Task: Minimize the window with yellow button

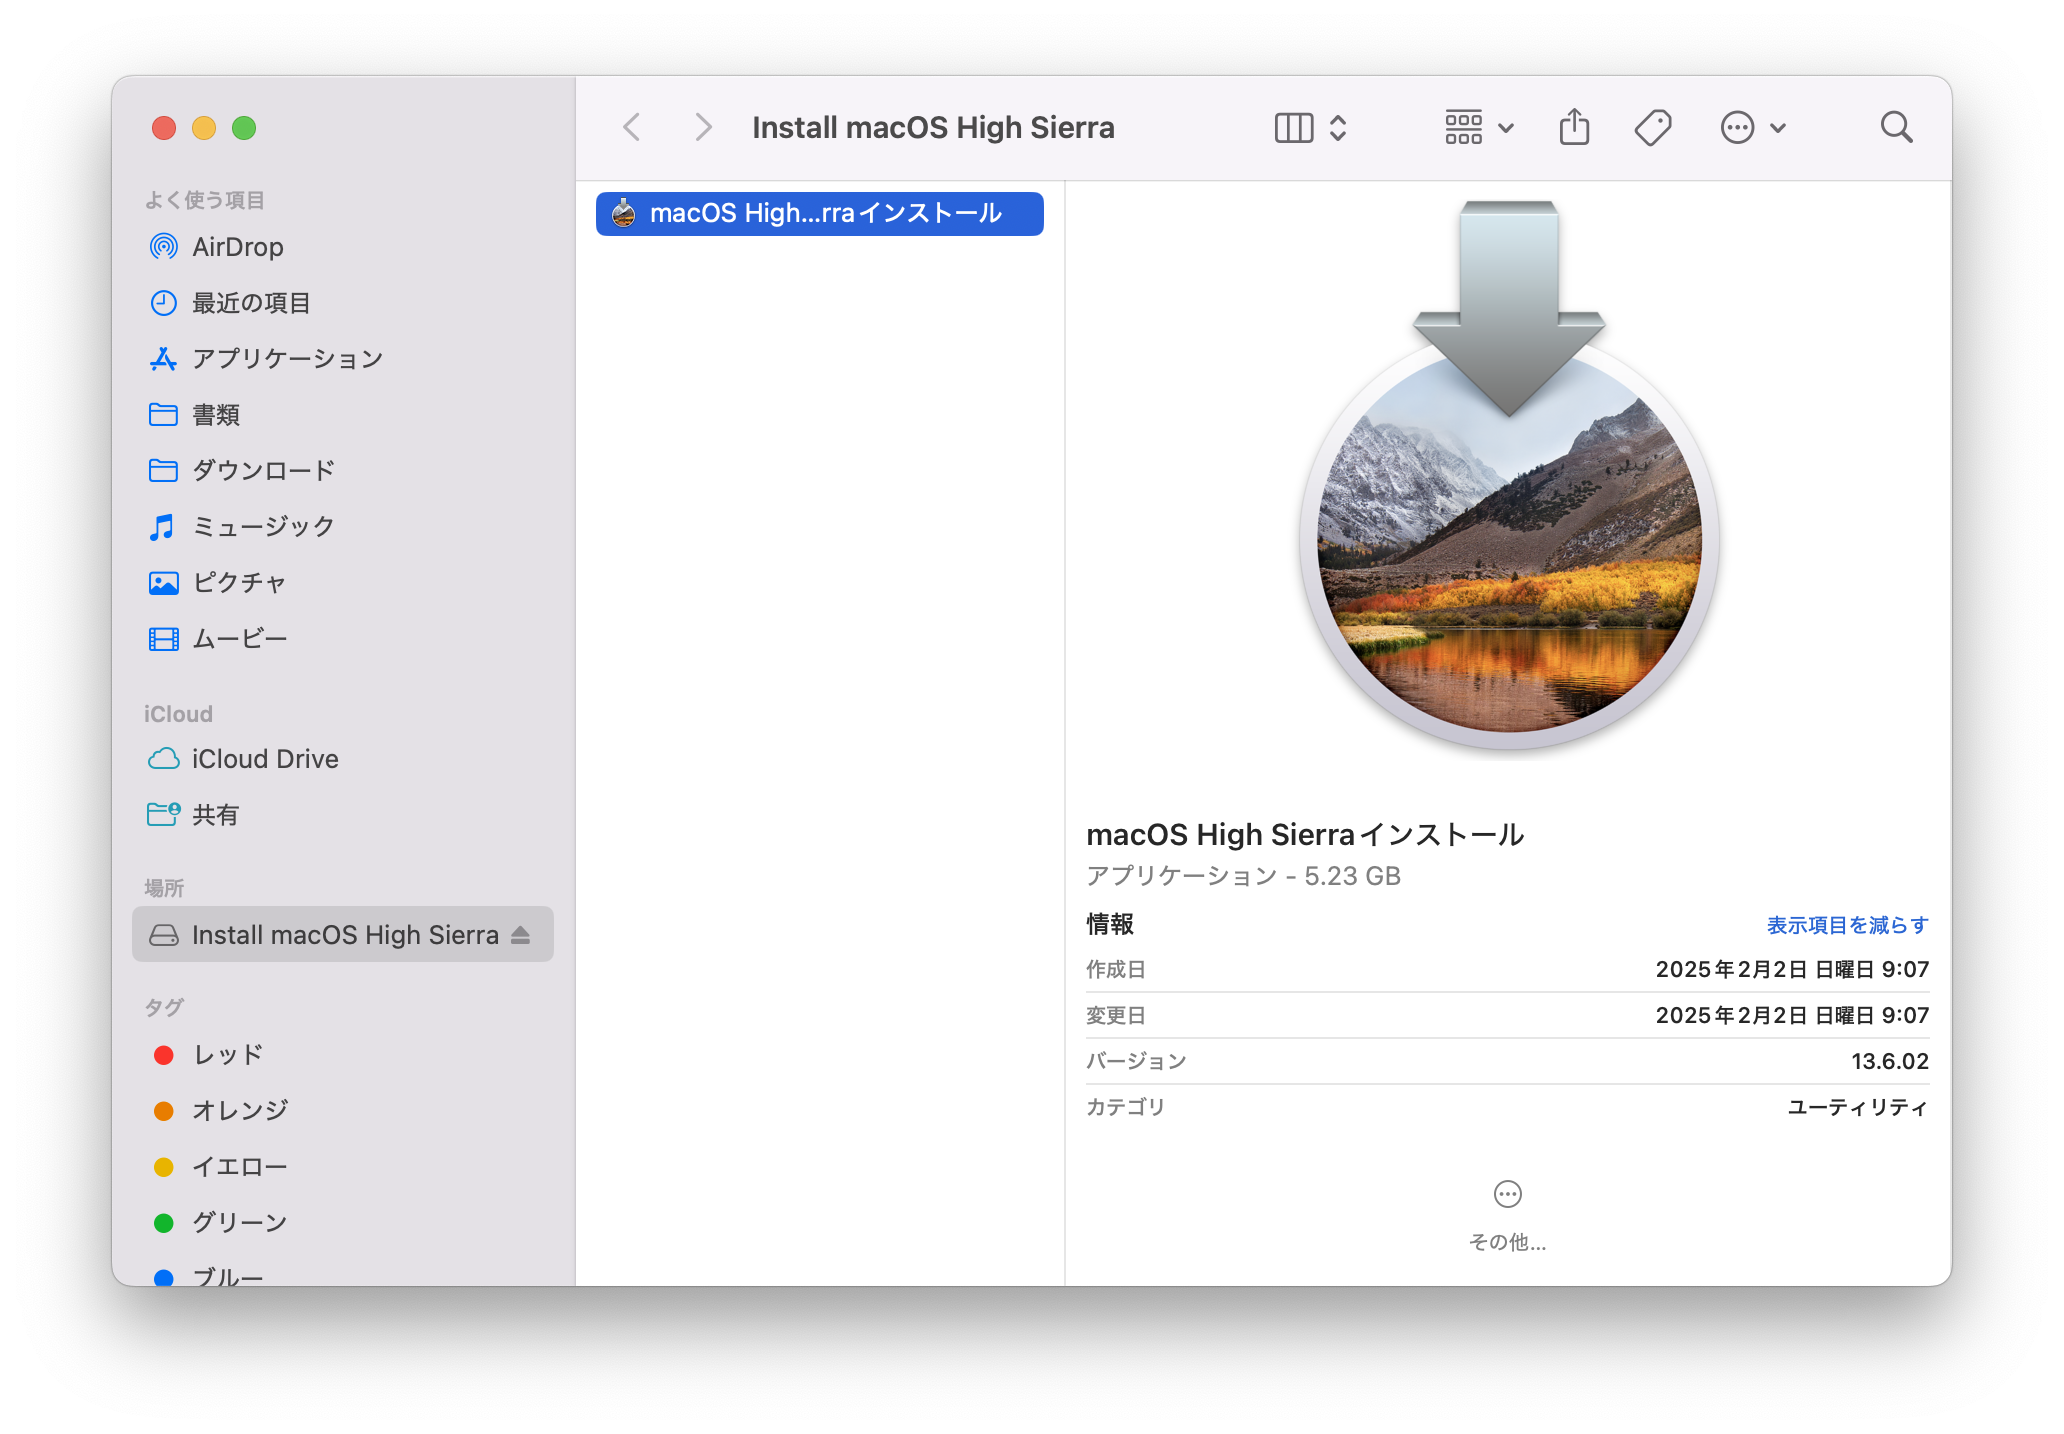Action: click(204, 128)
